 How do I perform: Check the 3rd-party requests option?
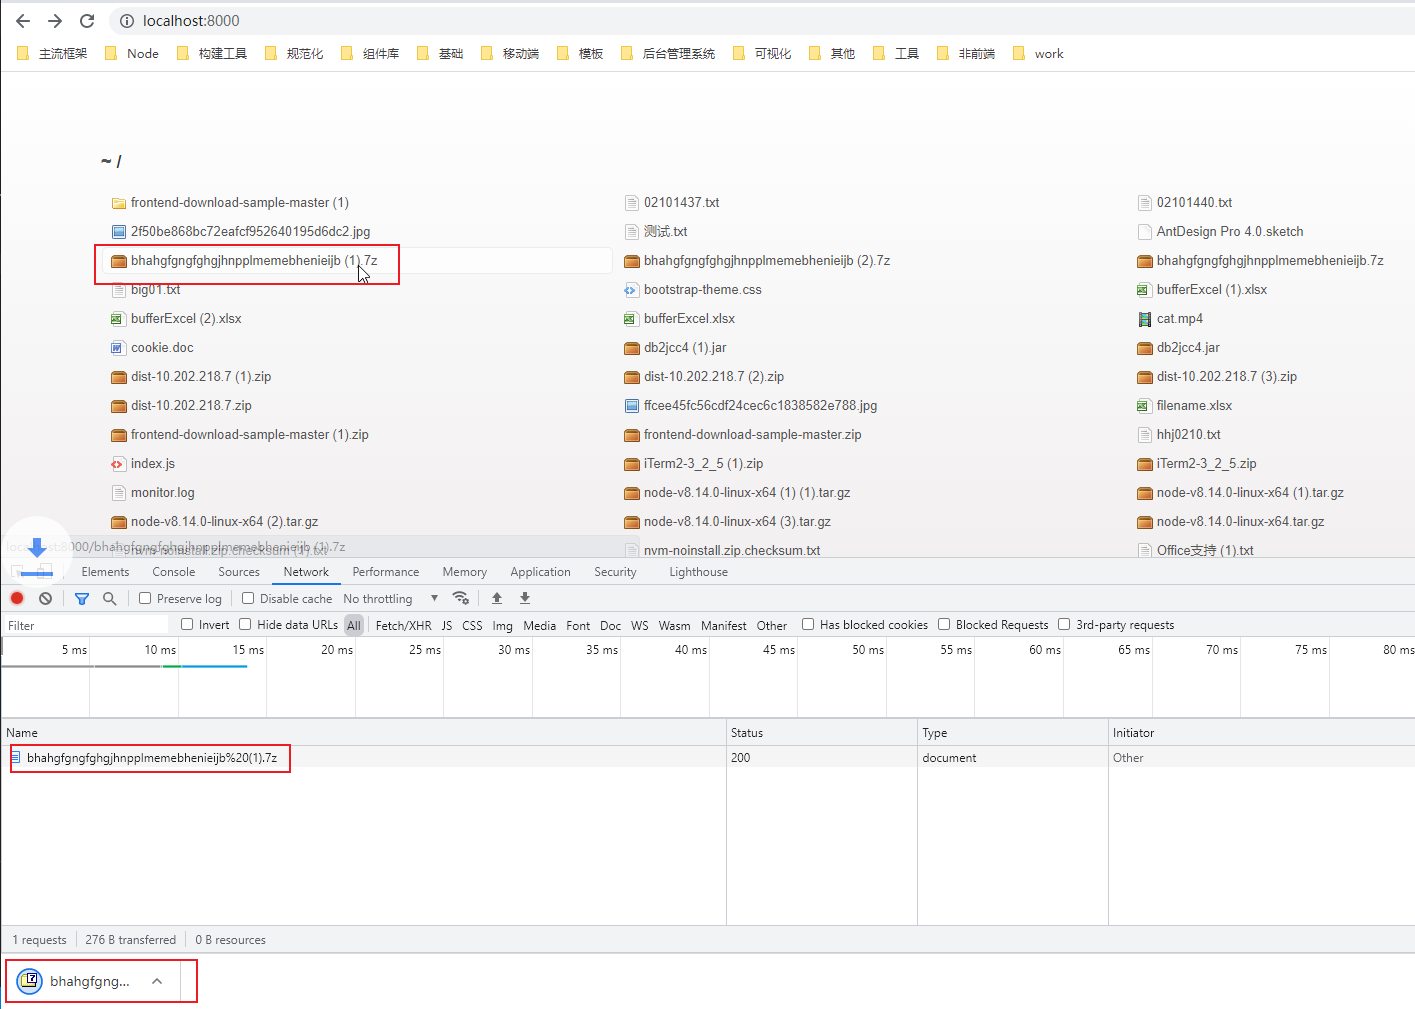point(1064,624)
